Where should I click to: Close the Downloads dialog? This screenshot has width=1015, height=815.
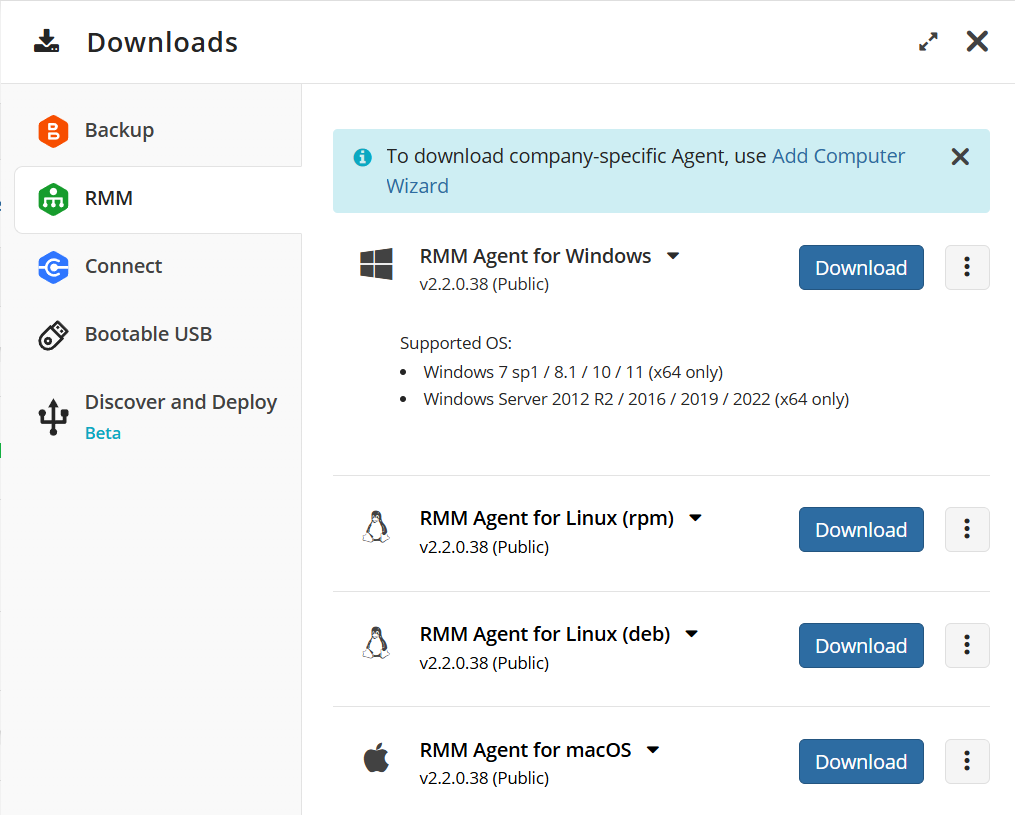[x=977, y=41]
